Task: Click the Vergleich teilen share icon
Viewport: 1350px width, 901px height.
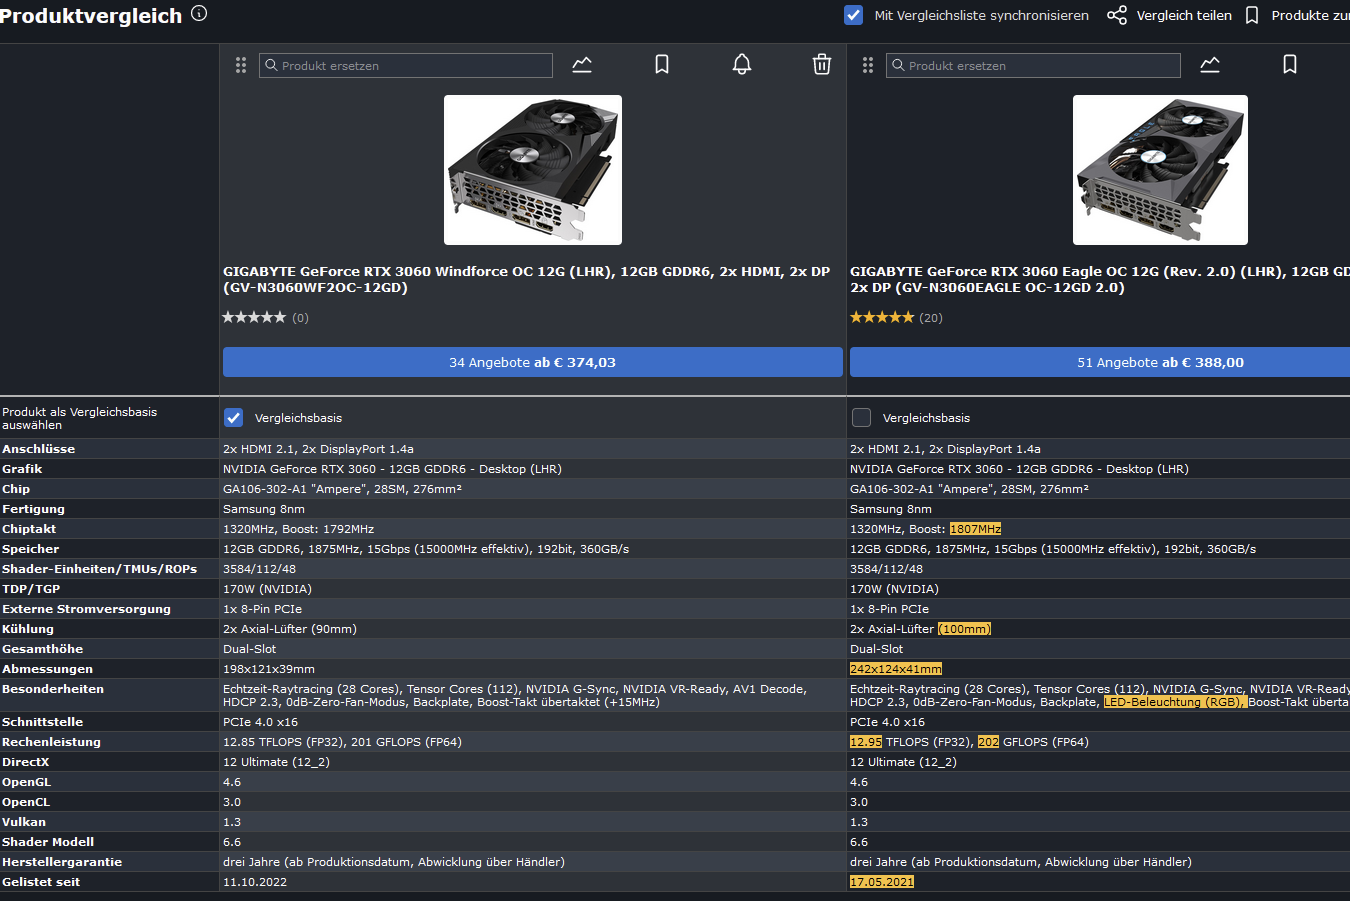Action: (1117, 15)
